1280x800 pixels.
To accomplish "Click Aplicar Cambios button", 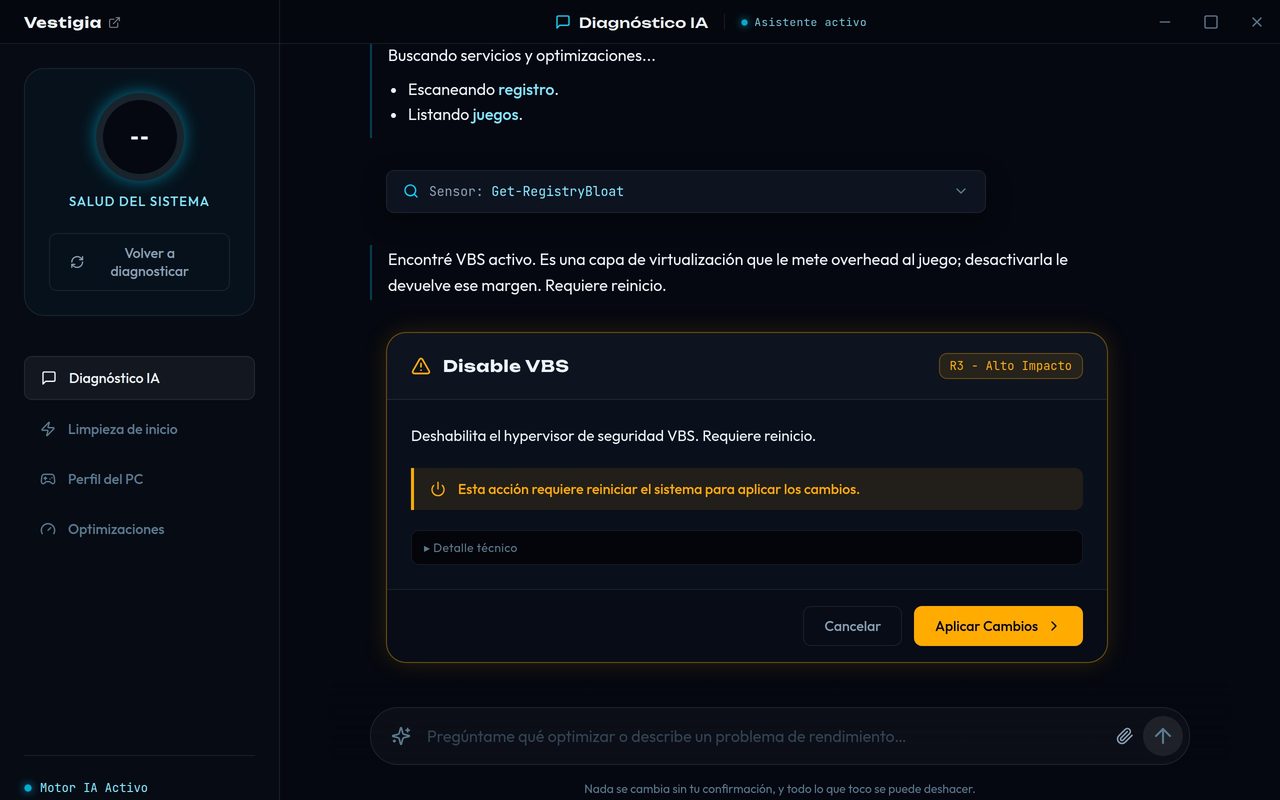I will point(998,626).
